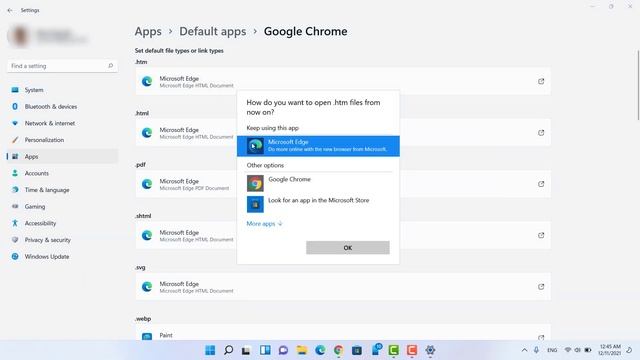
Task: Open Accounts settings
Action: tap(62, 173)
